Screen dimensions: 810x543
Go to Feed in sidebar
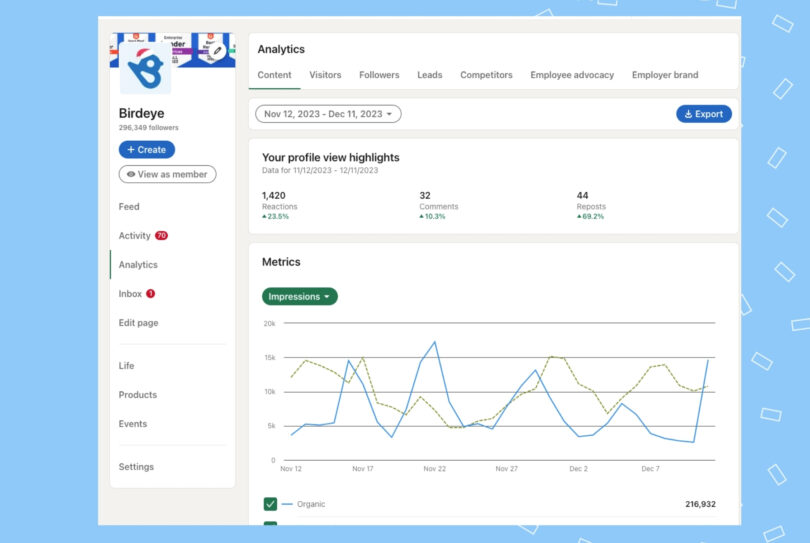129,207
